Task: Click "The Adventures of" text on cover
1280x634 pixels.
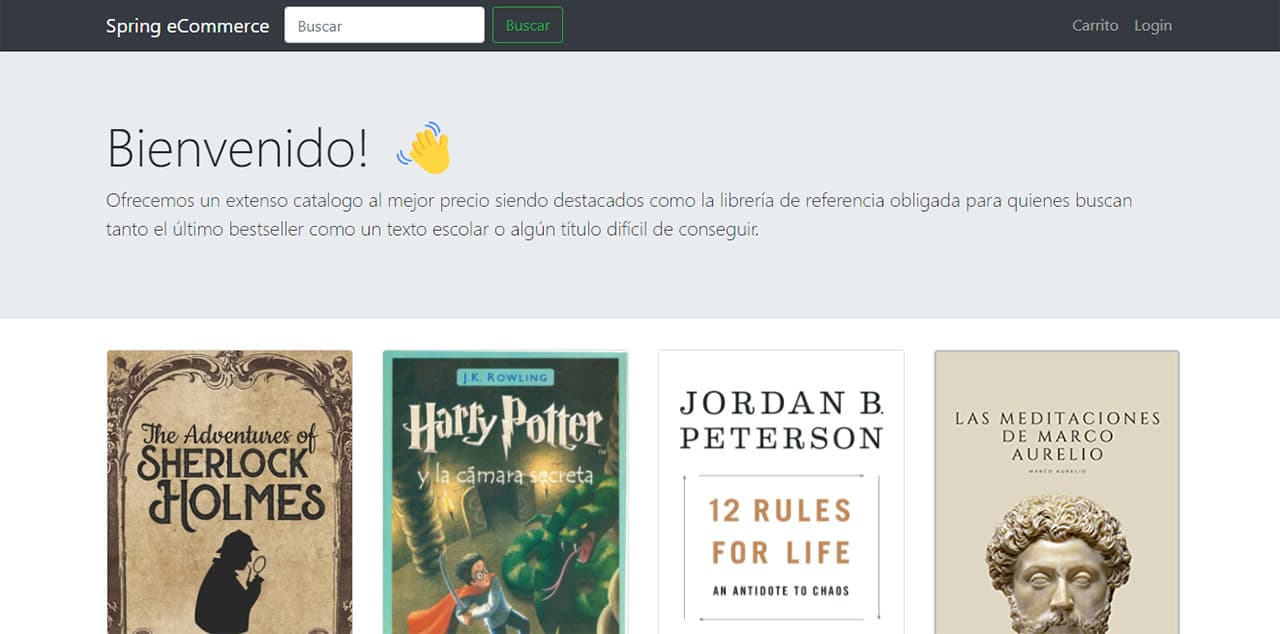Action: 229,435
